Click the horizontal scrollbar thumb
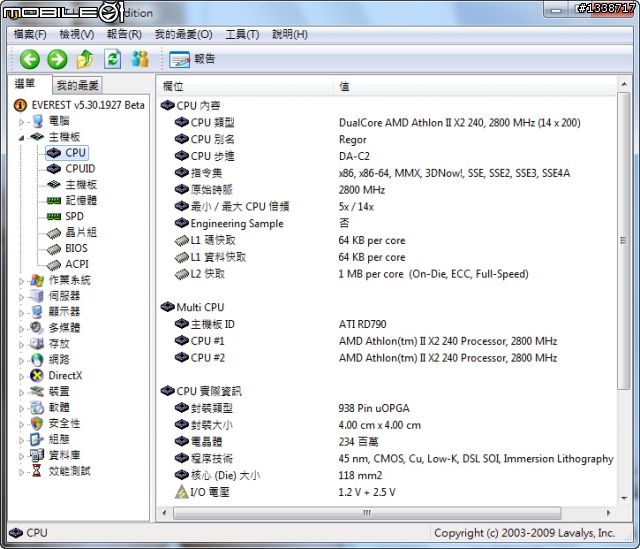The width and height of the screenshot is (640, 549). tap(367, 513)
